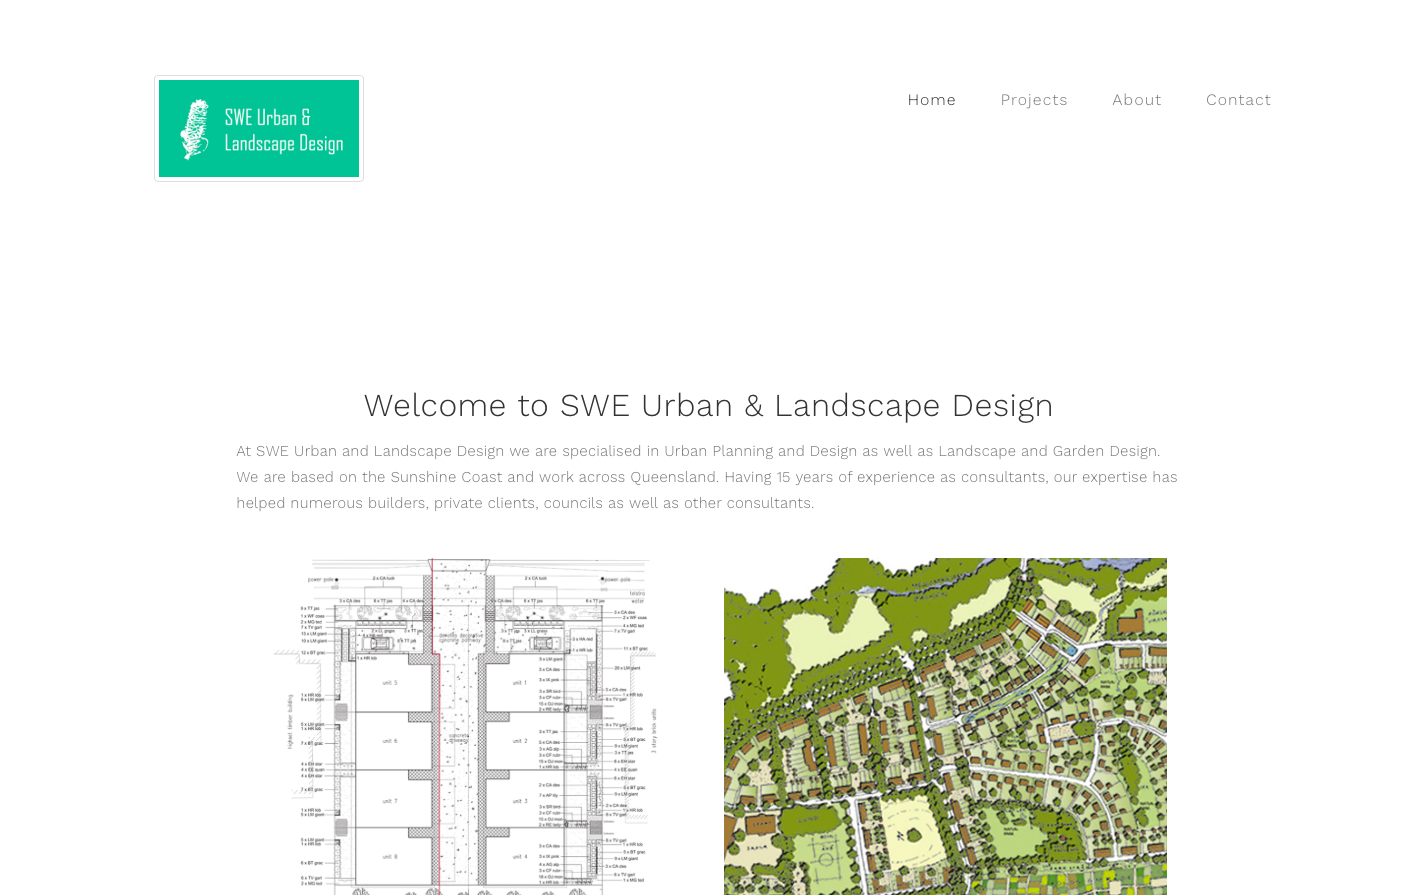The image size is (1426, 895).
Task: Click the unit 4 block on the plan
Action: [x=519, y=857]
